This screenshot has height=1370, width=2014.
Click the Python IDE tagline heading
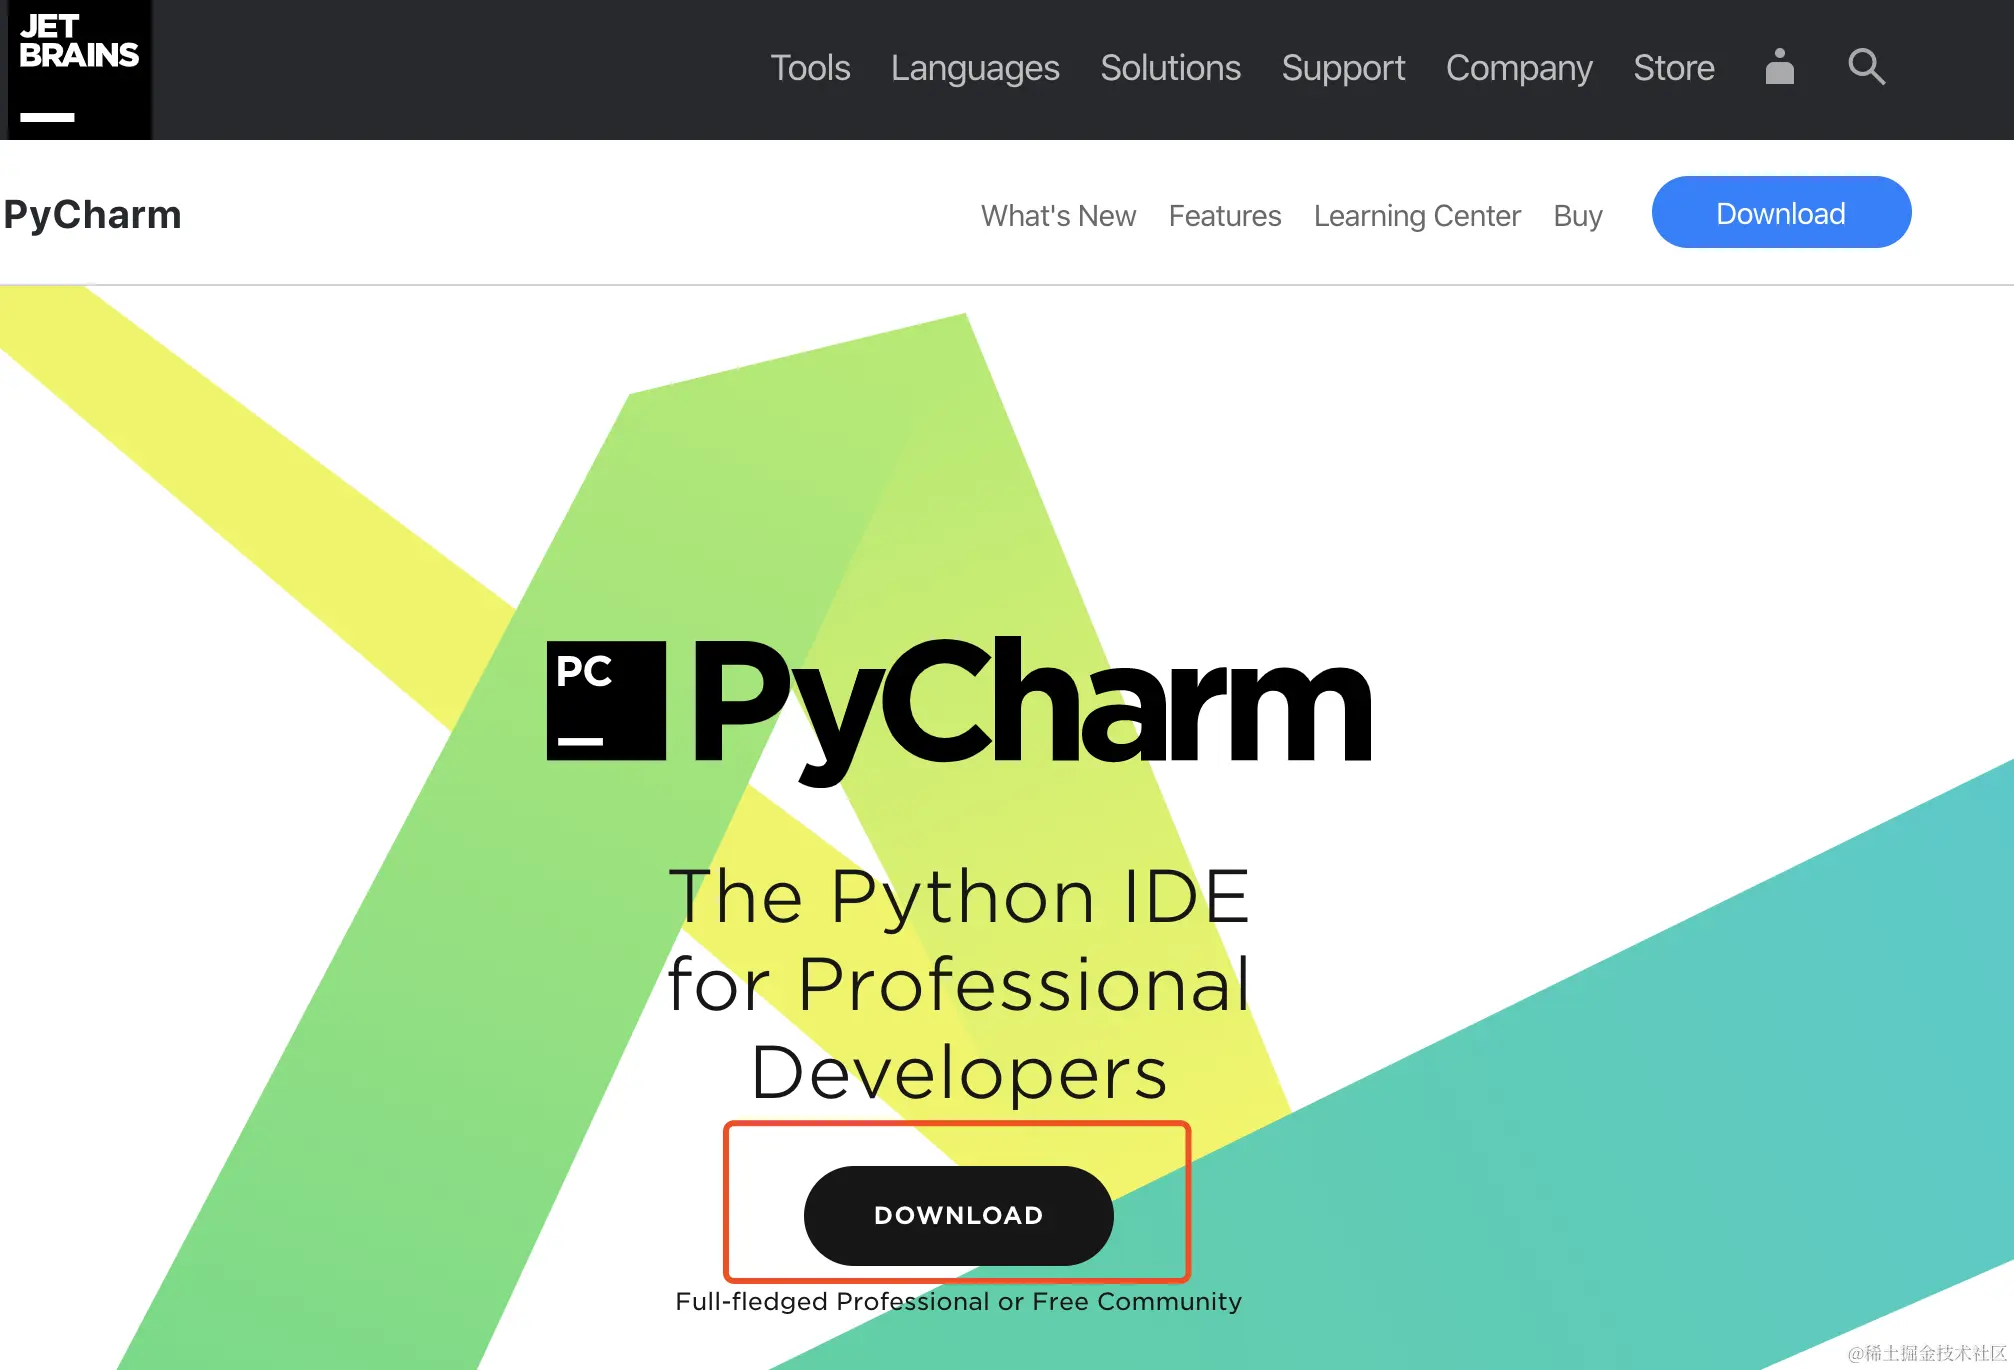click(x=958, y=983)
